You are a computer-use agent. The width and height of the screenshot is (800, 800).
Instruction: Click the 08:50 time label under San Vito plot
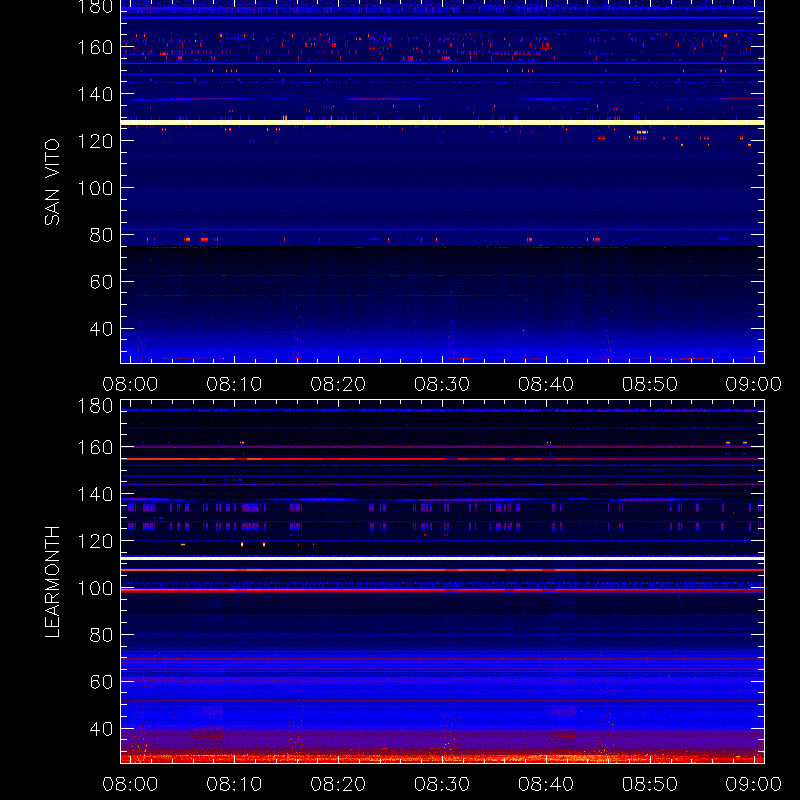click(650, 384)
